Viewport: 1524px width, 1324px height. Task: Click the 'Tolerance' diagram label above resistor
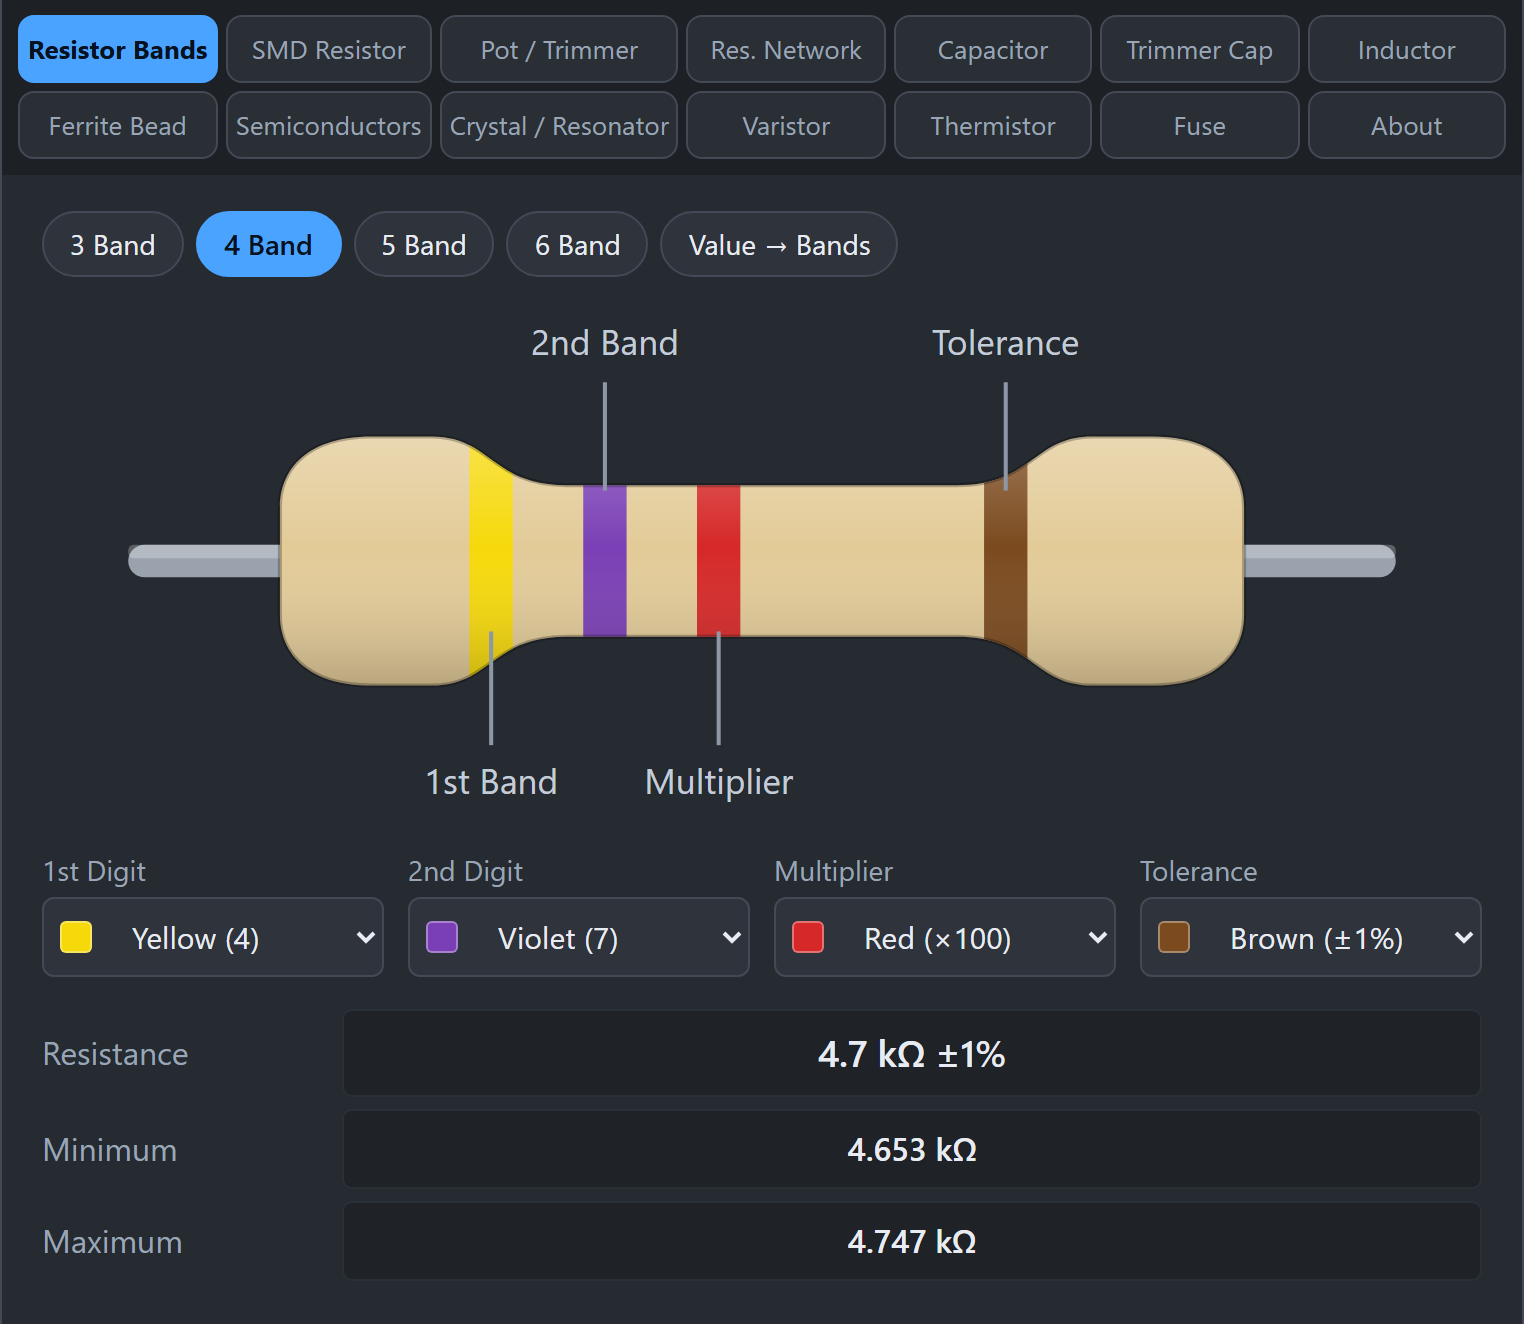pyautogui.click(x=1006, y=343)
